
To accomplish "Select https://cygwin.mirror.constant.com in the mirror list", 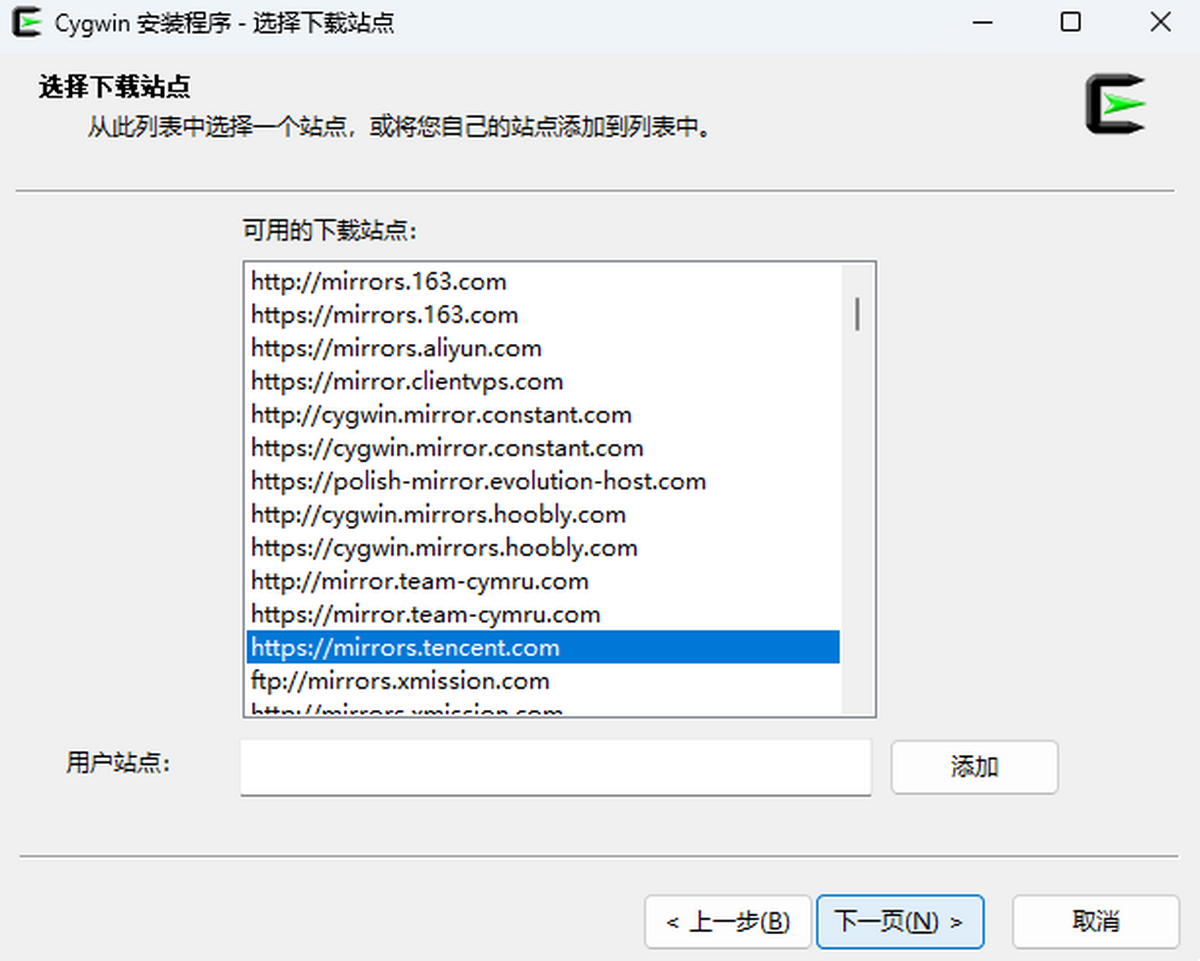I will (543, 448).
